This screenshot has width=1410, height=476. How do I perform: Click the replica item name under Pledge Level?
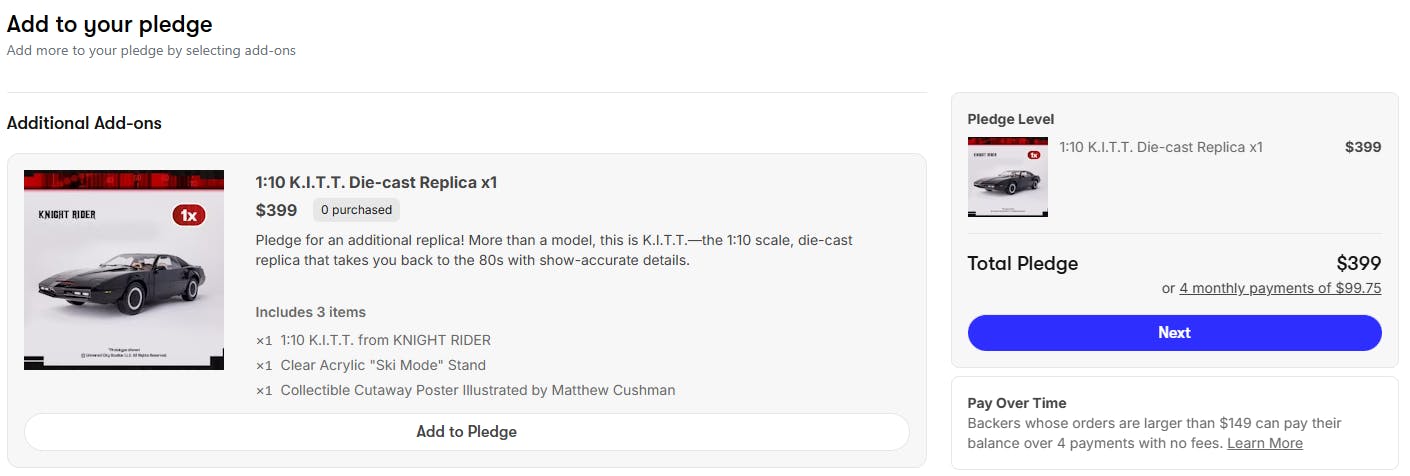pyautogui.click(x=1160, y=147)
